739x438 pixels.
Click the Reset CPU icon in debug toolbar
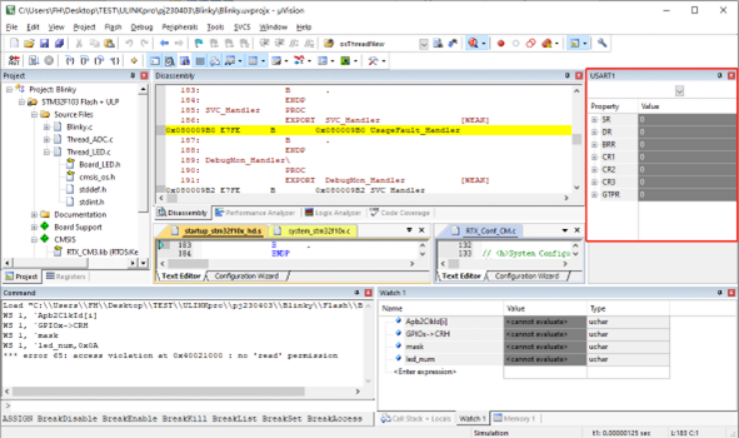point(12,61)
